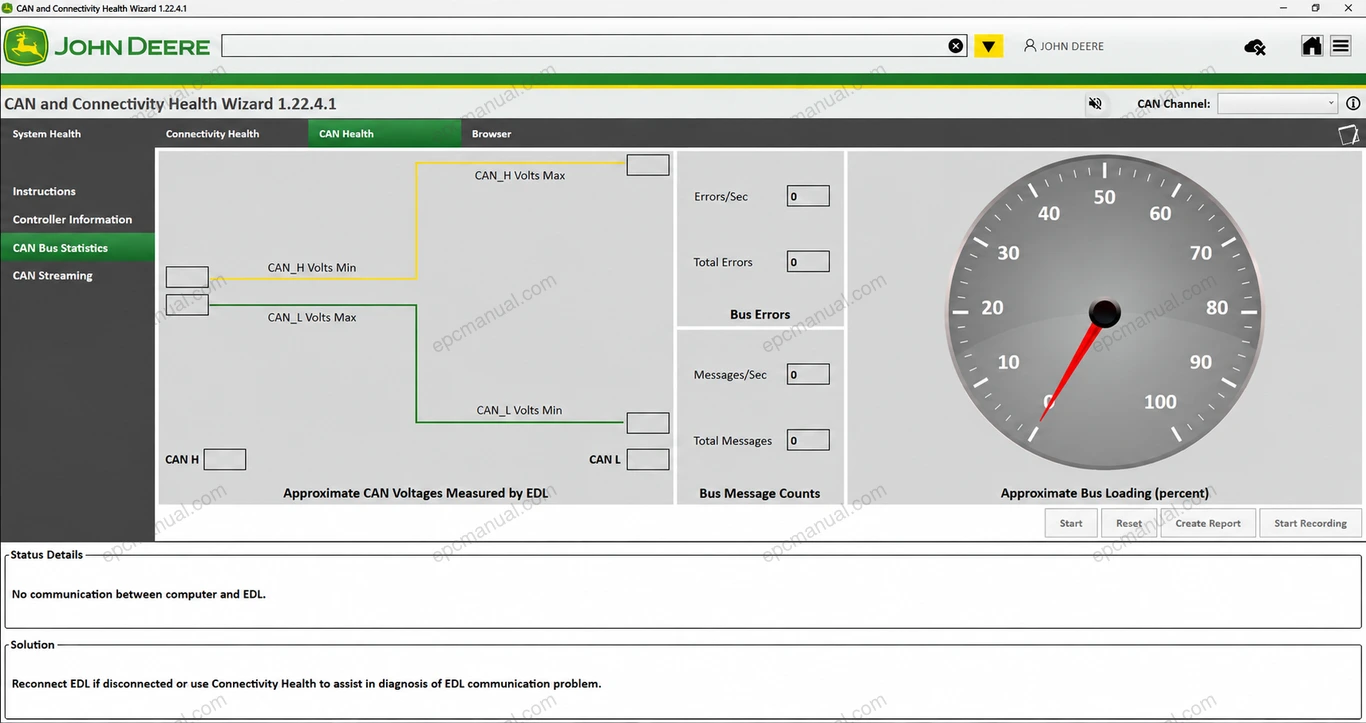The image size is (1366, 723).
Task: Open the hamburger menu icon
Action: click(1341, 46)
